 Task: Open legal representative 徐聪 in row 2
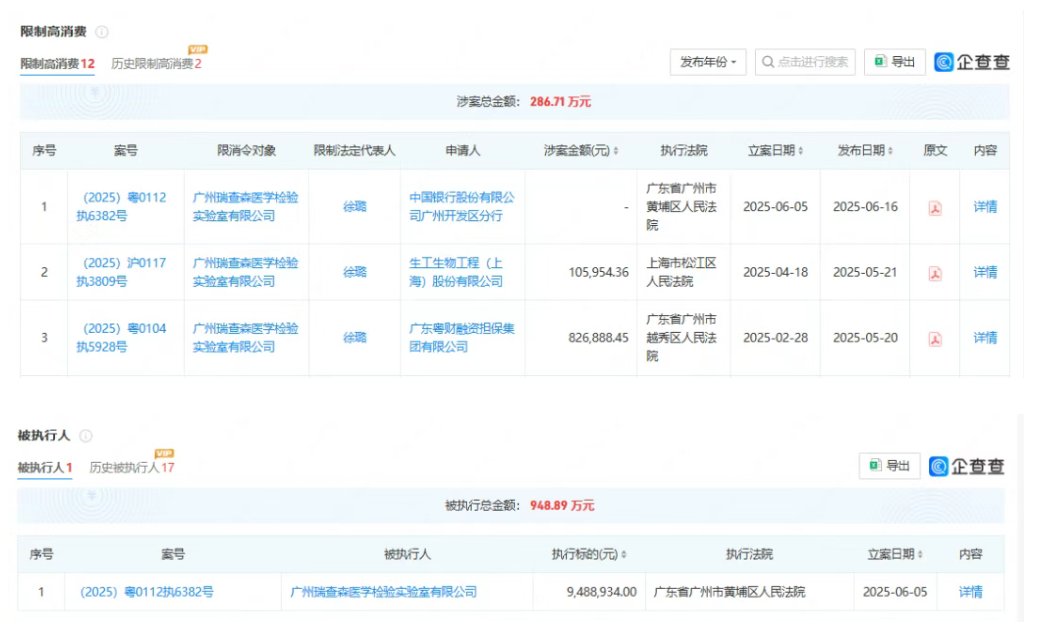tap(354, 272)
